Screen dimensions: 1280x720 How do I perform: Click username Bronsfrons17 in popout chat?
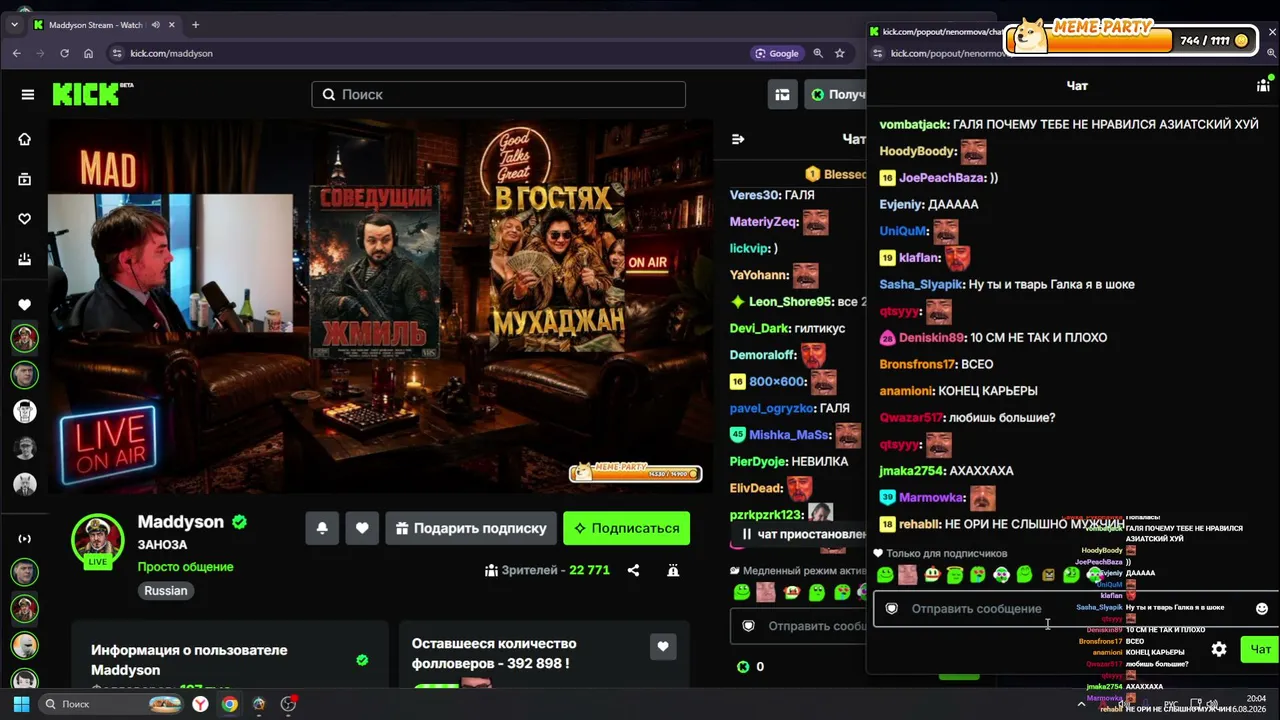click(918, 364)
